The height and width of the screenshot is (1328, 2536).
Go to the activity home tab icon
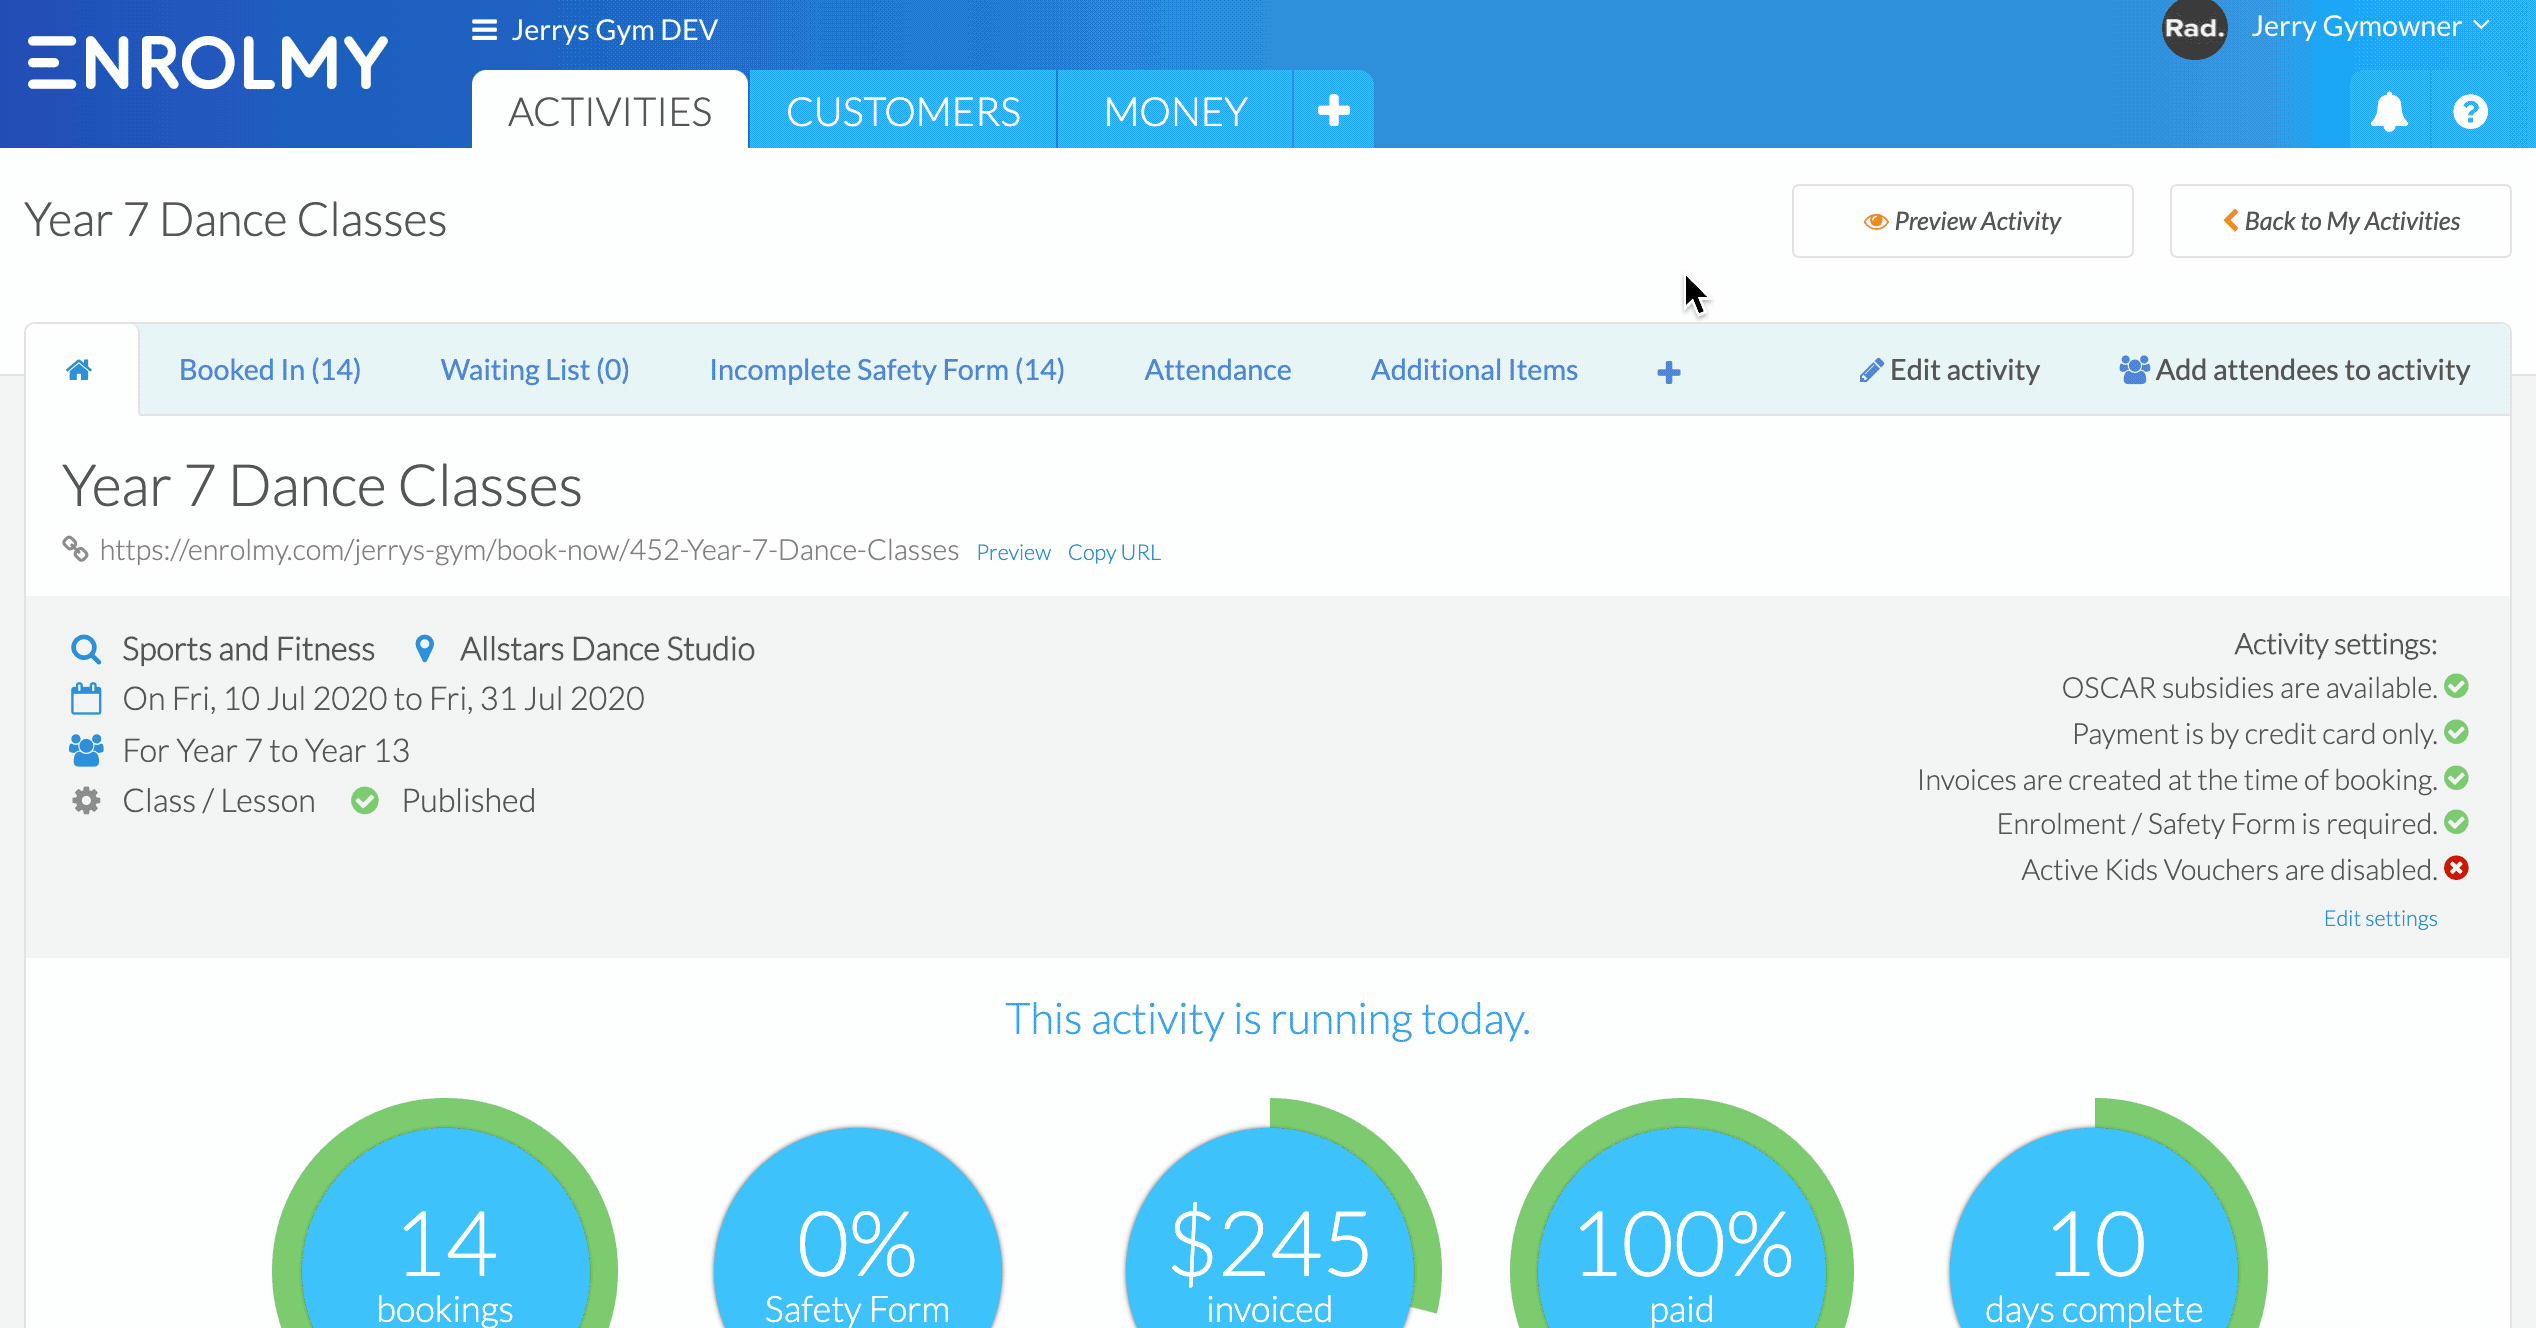click(79, 370)
